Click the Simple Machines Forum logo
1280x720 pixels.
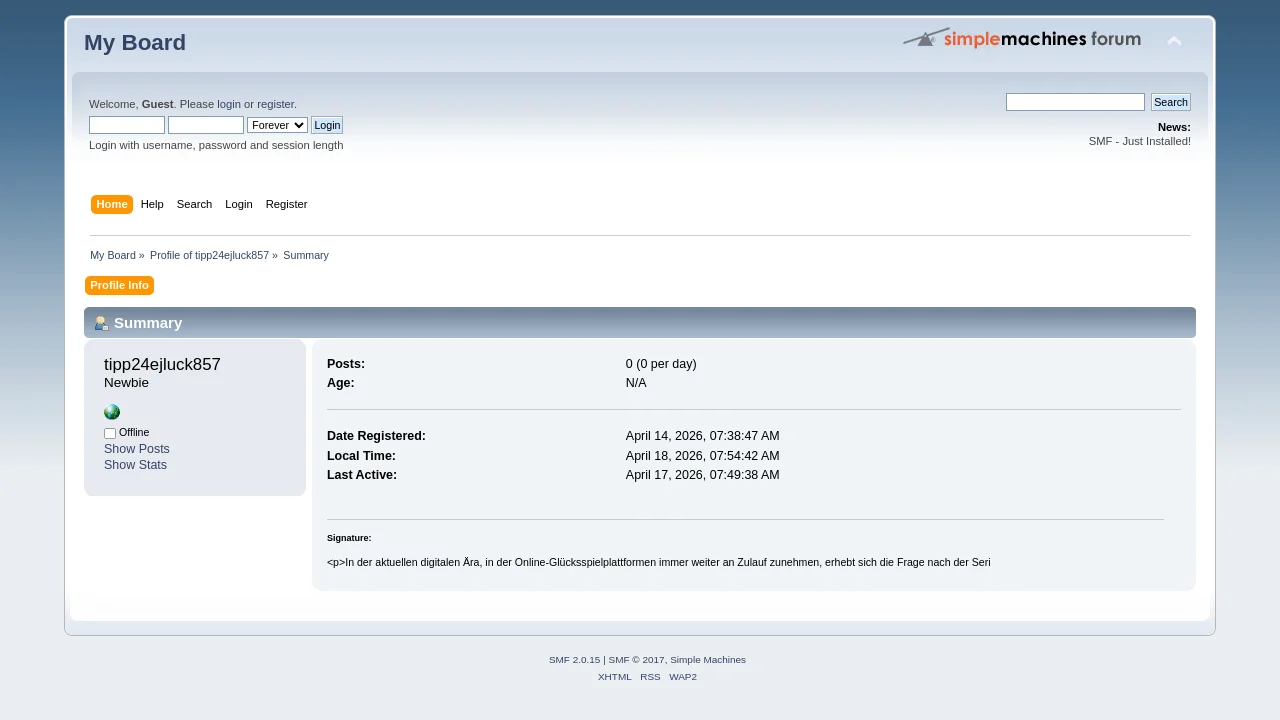(1022, 39)
